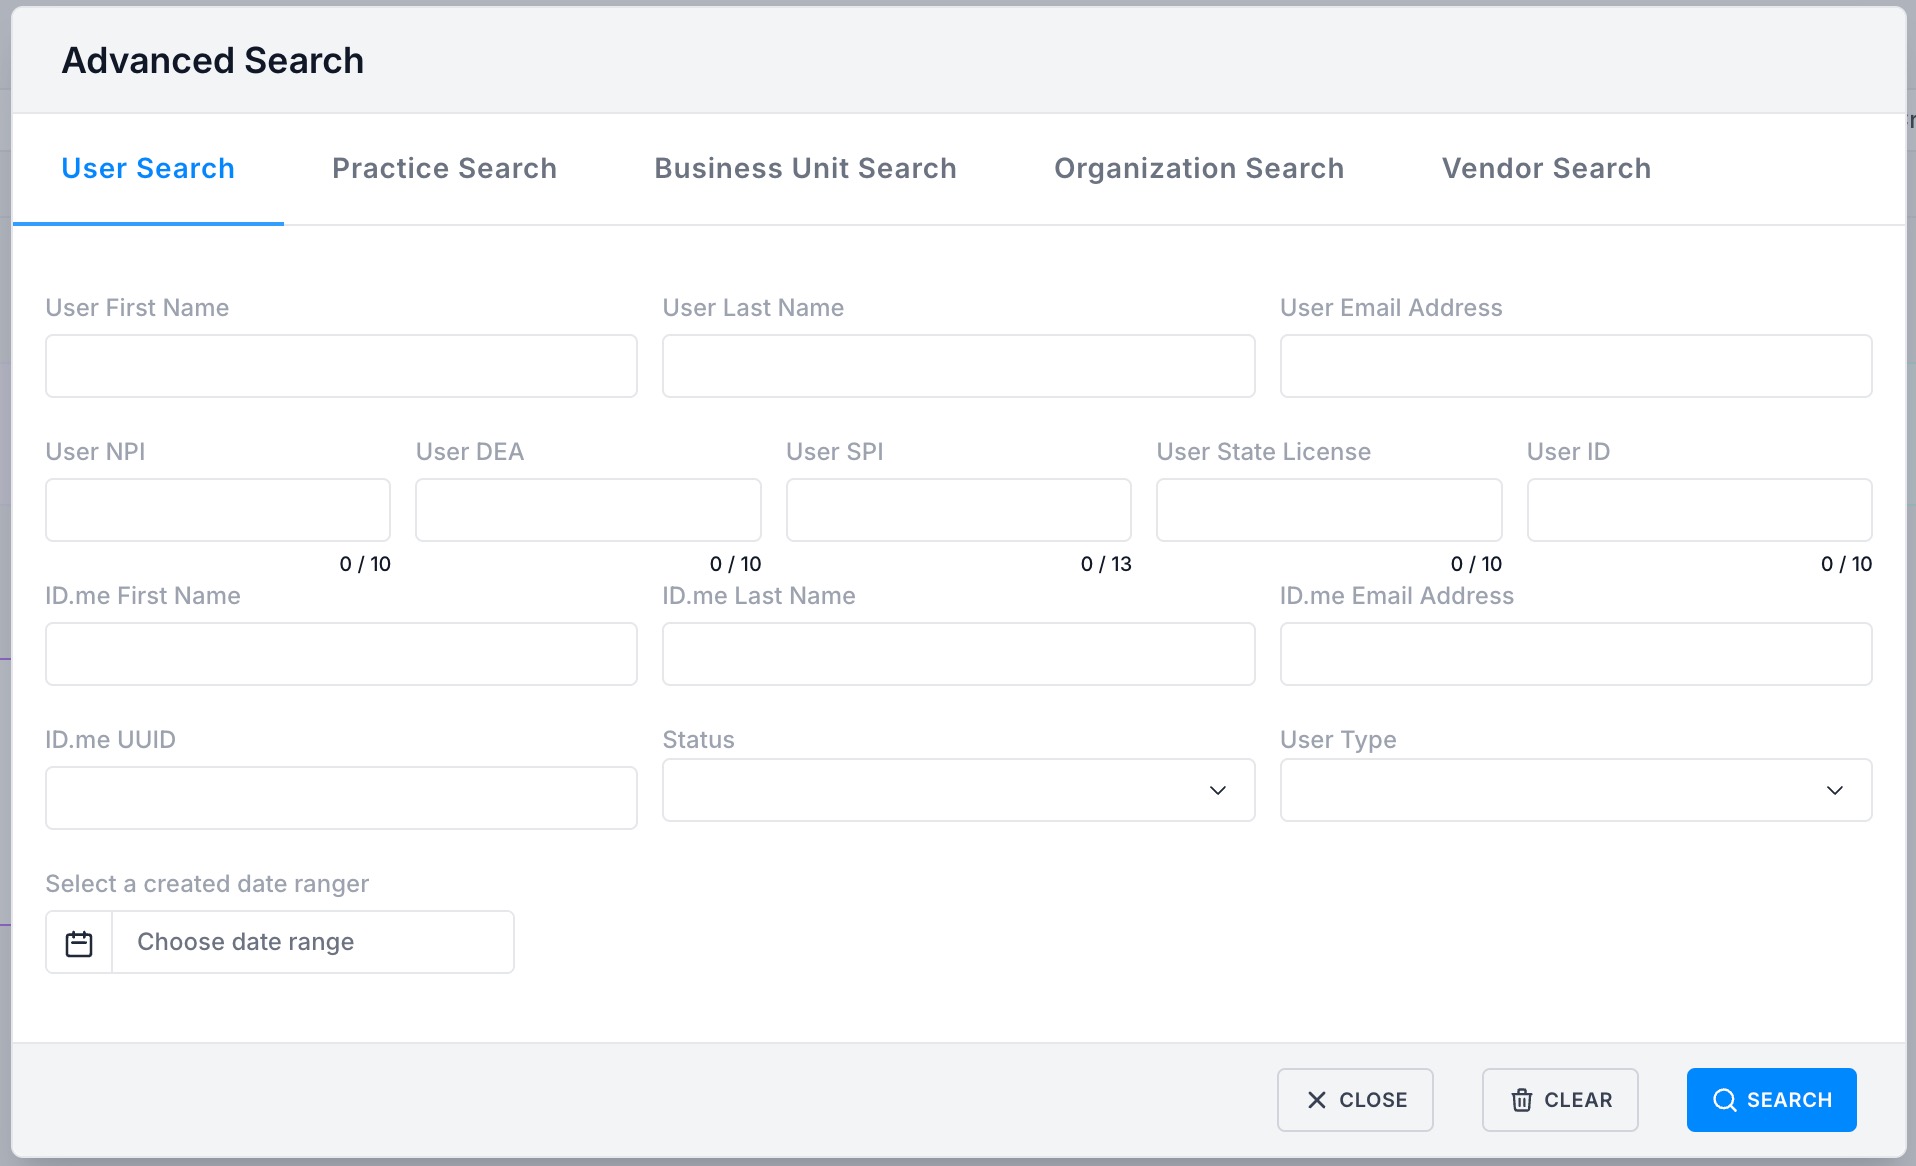Expand the Status dropdown chevron
The image size is (1916, 1166).
pos(1218,790)
